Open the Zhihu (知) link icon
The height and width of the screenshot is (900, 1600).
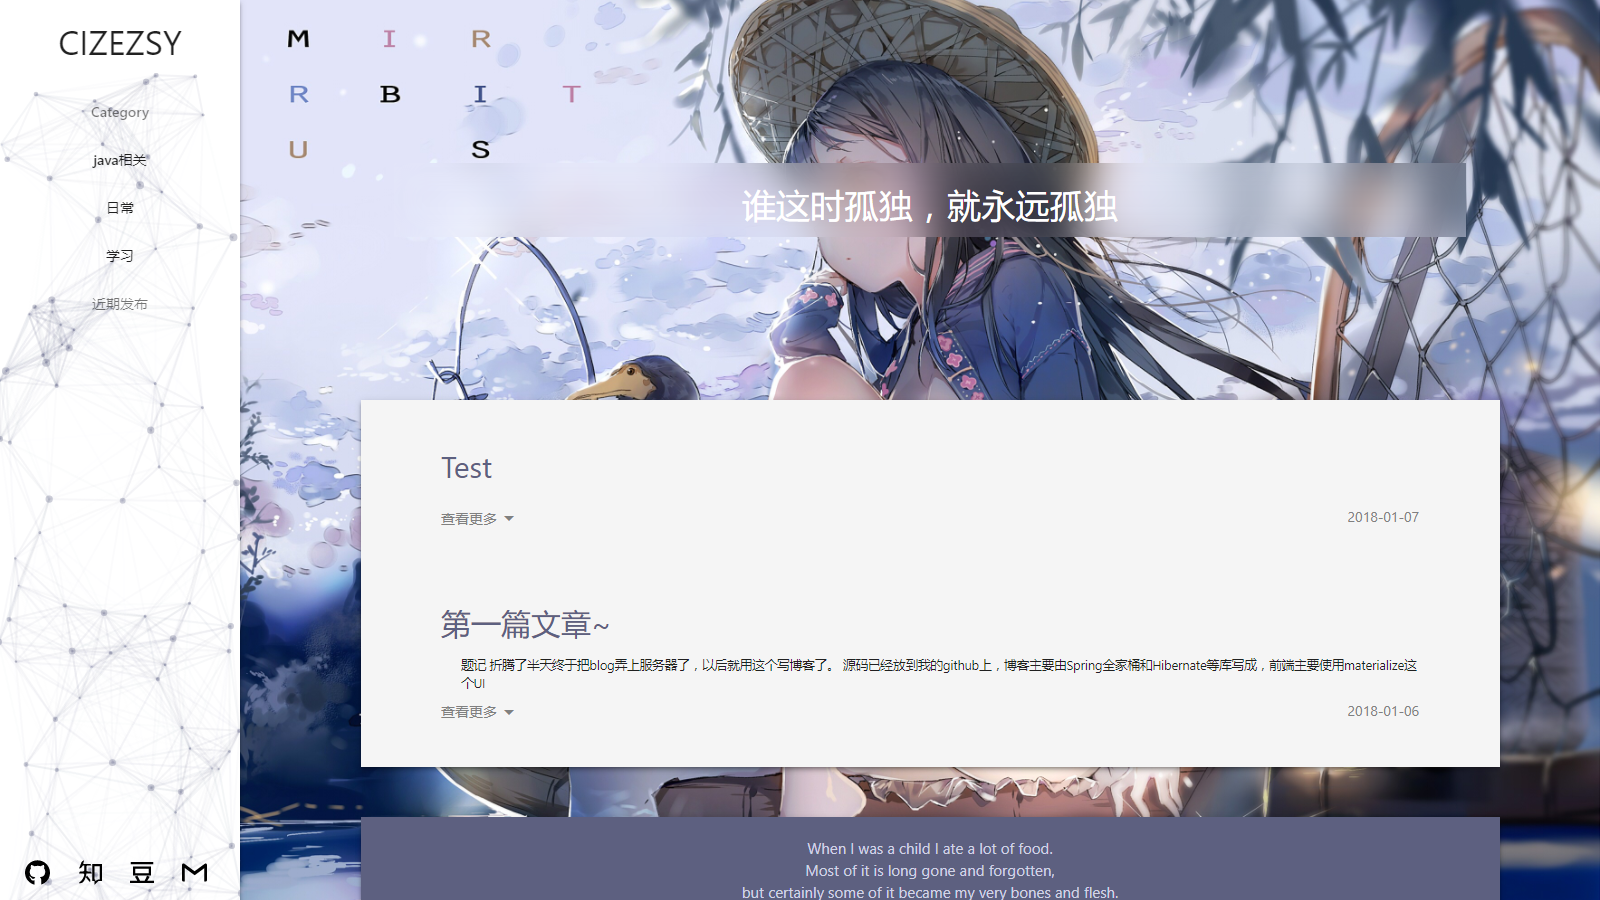click(90, 873)
